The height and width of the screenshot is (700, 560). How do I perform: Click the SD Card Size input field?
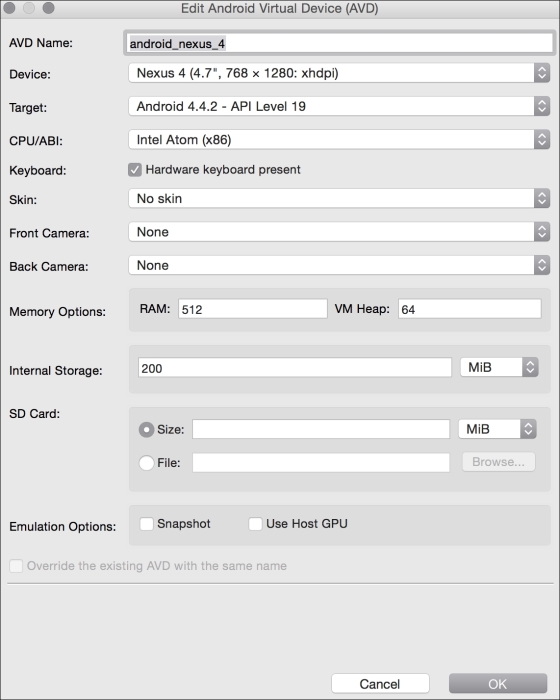coord(321,429)
